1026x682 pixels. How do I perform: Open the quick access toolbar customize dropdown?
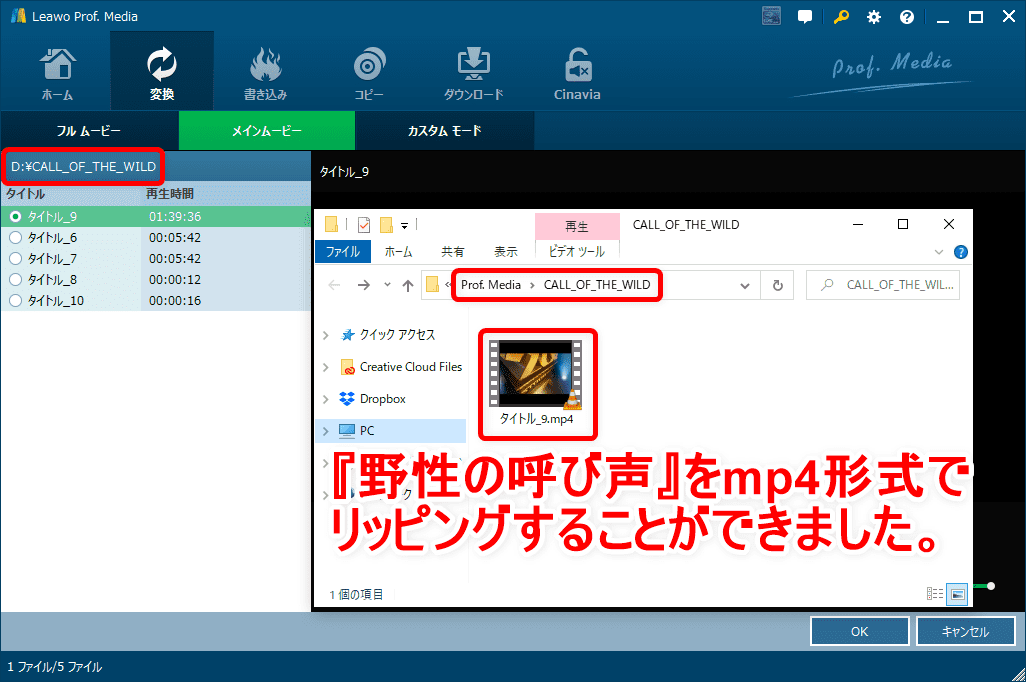coord(404,226)
